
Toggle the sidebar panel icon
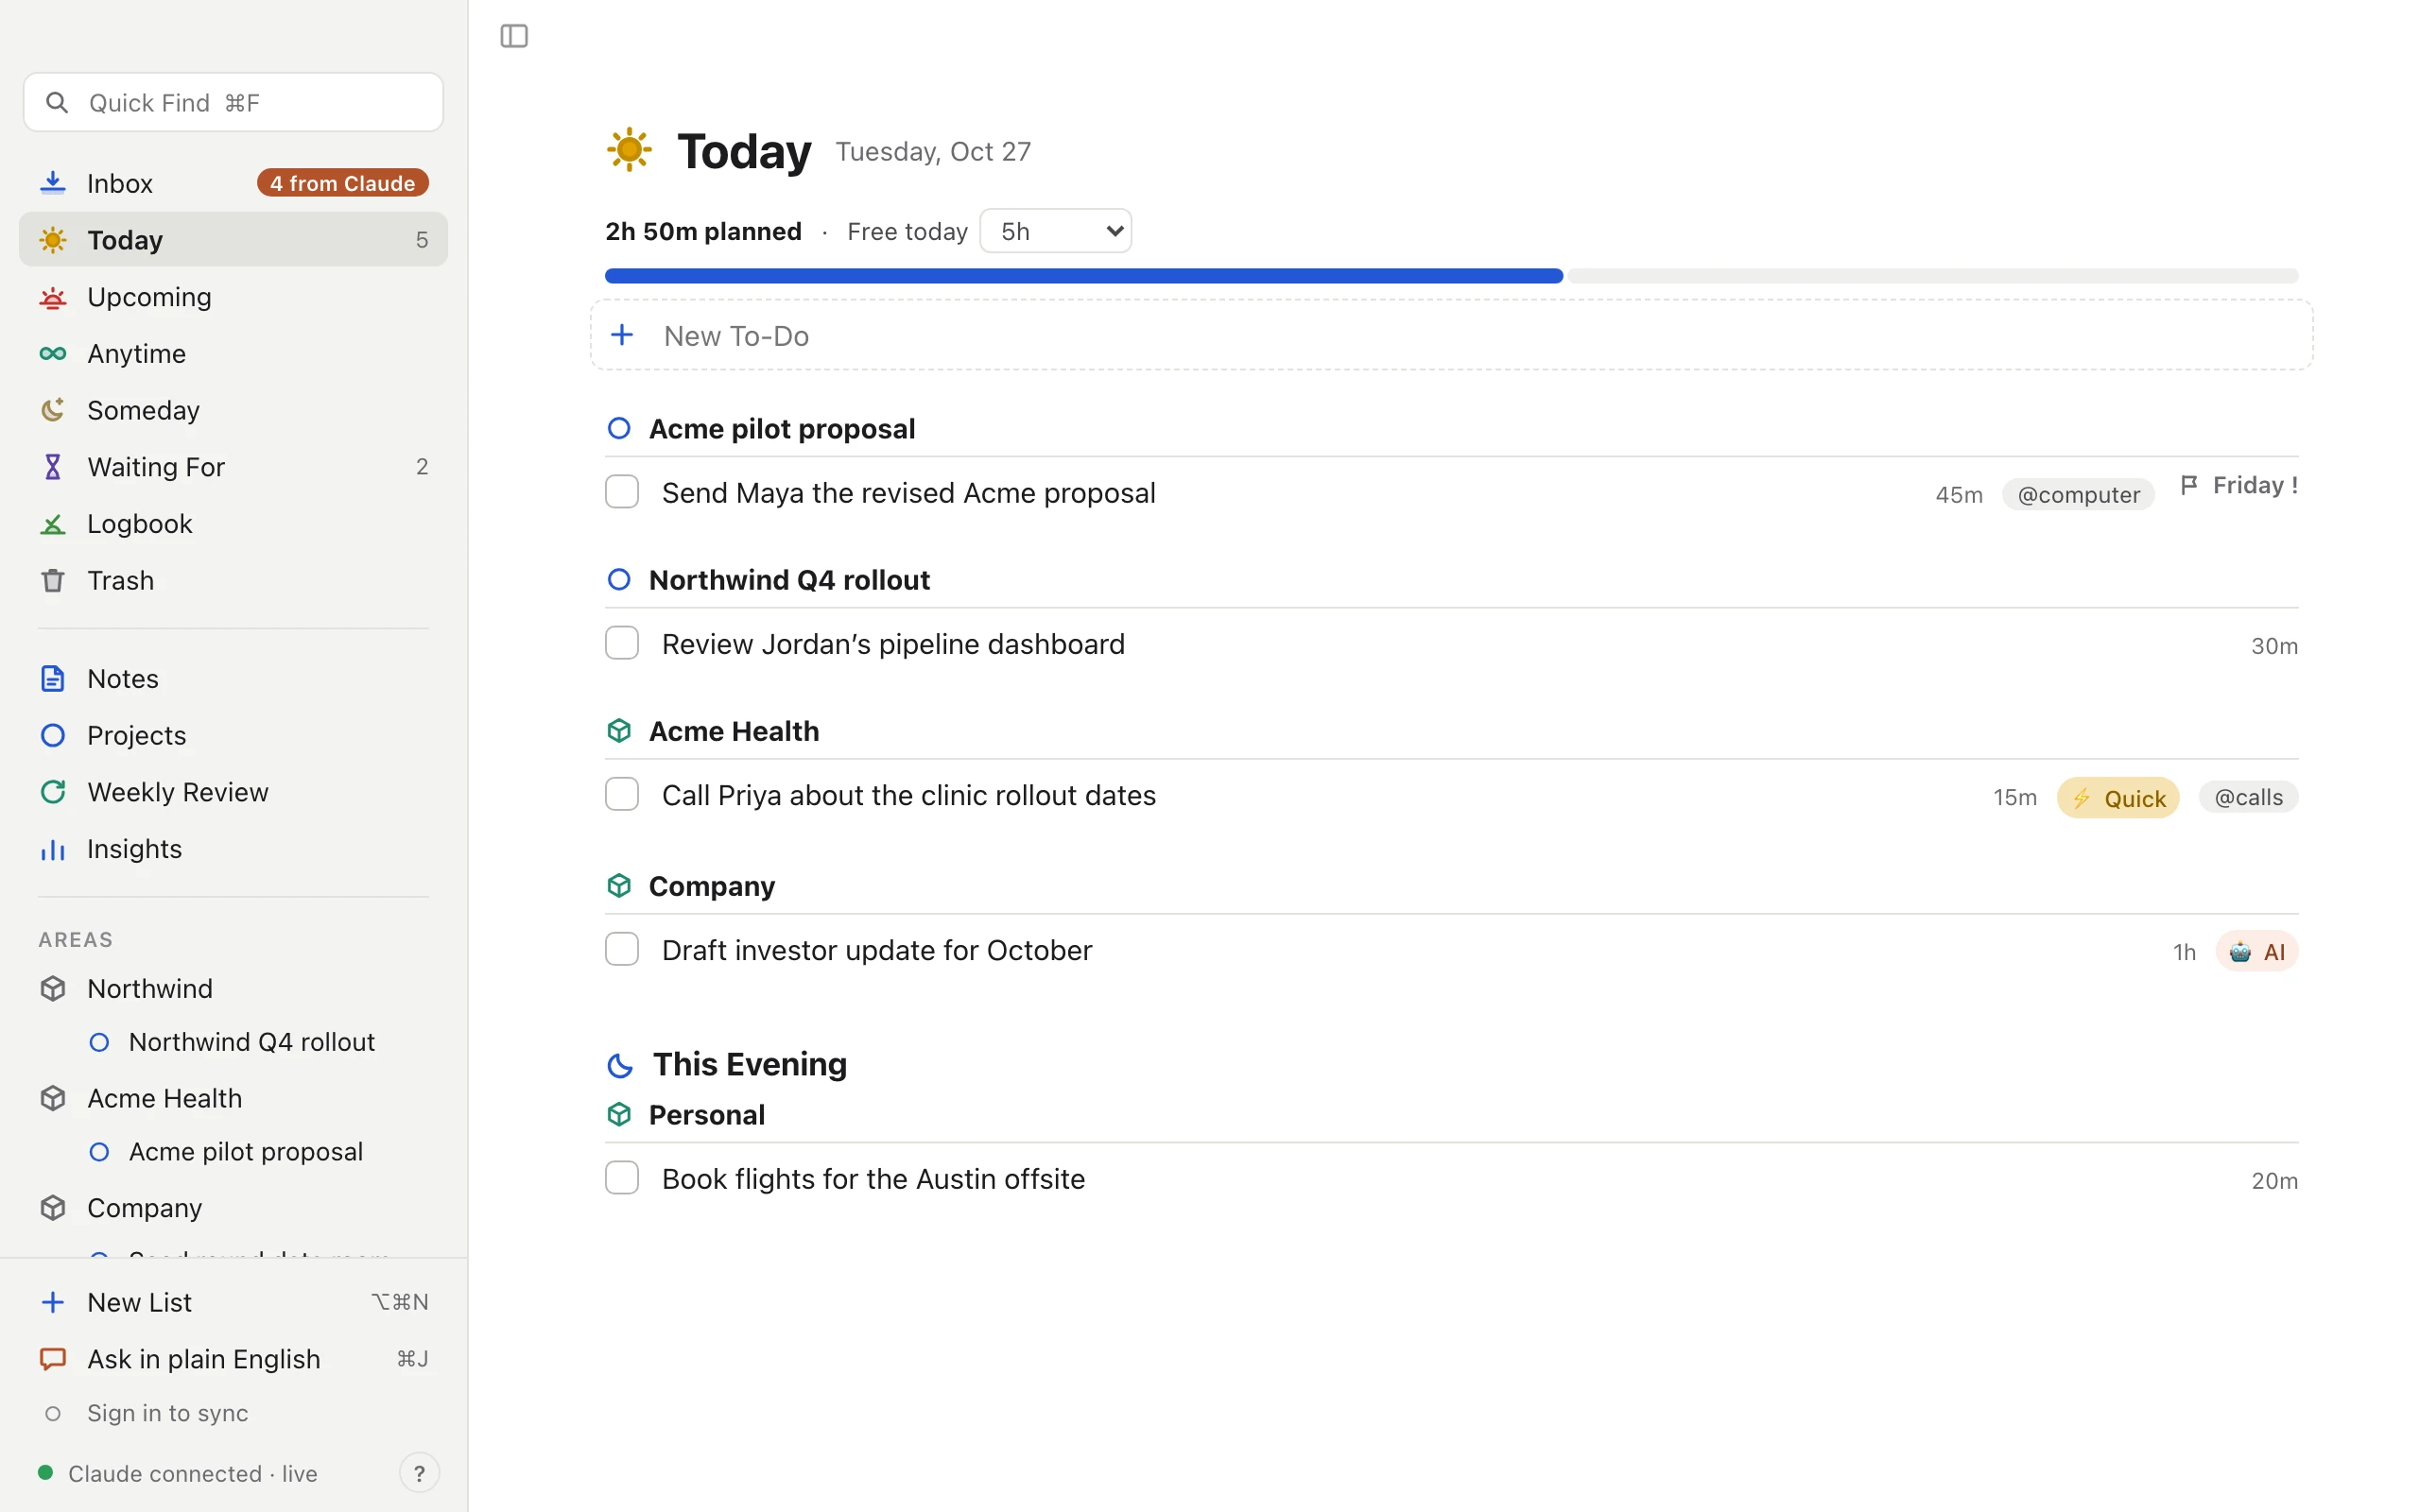[x=514, y=36]
